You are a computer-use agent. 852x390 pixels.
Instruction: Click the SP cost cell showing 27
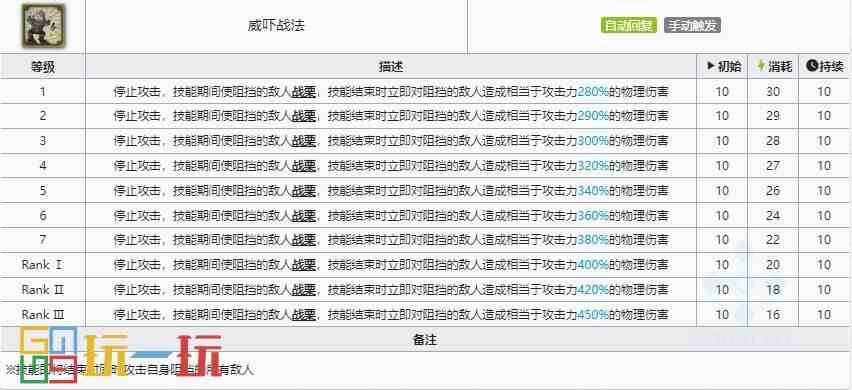(773, 166)
